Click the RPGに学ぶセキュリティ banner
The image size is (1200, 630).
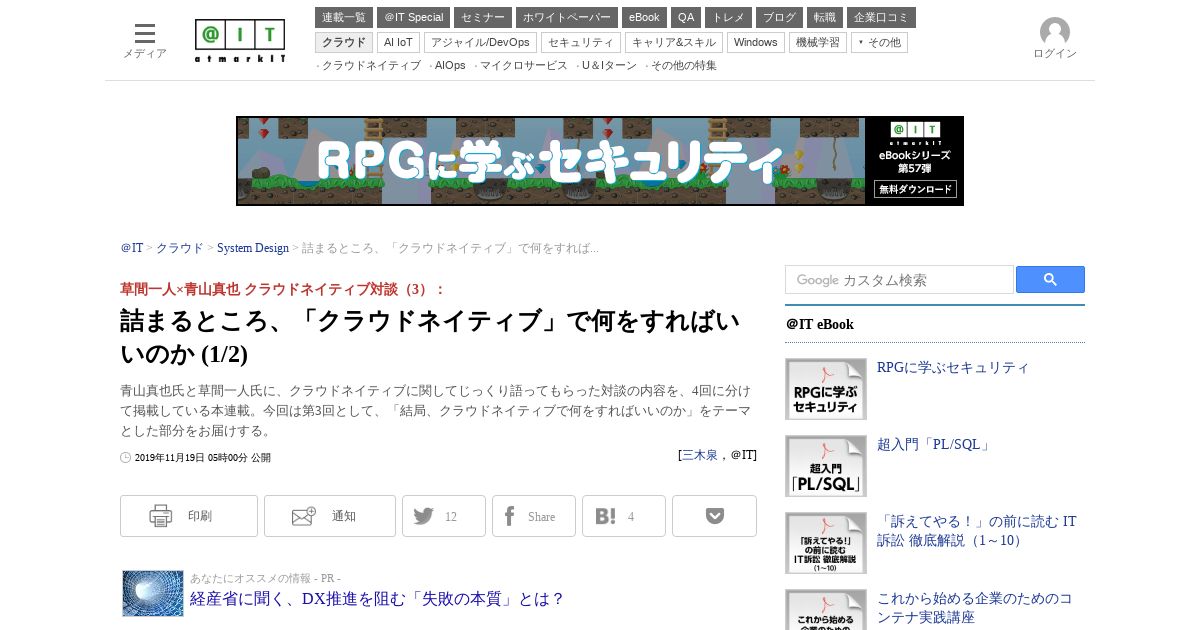pos(600,161)
